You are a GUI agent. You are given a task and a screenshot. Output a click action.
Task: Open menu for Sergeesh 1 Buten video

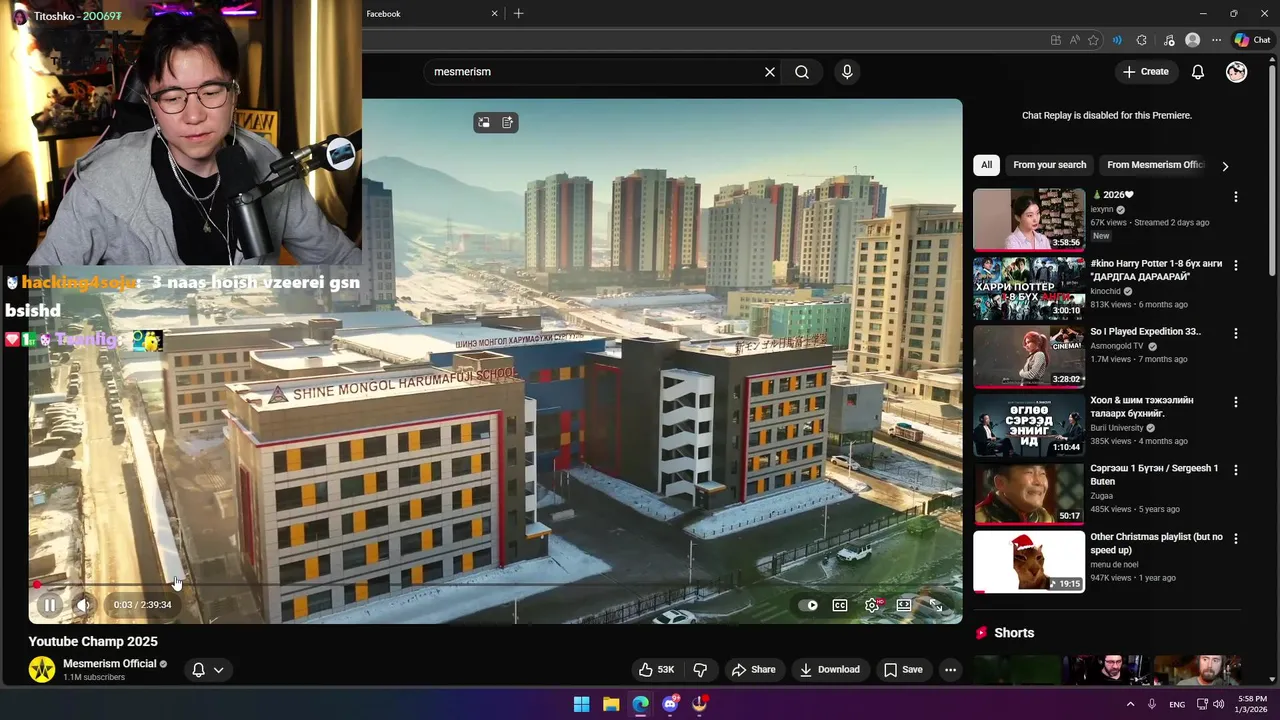1236,470
